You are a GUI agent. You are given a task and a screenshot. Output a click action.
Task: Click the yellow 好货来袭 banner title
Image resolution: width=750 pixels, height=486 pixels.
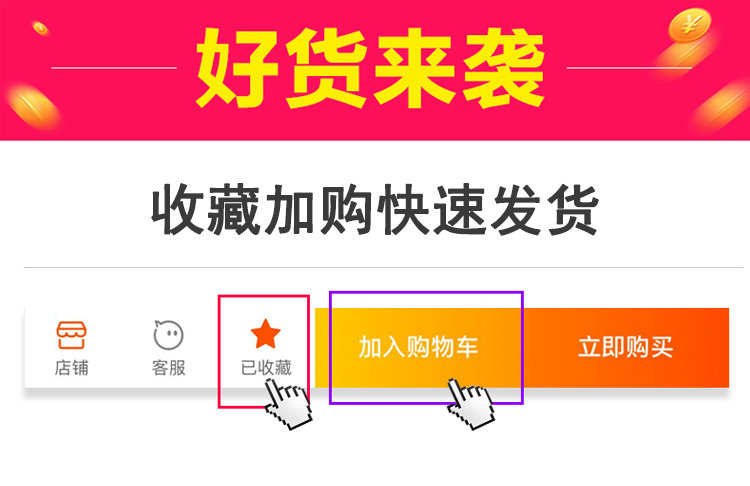pyautogui.click(x=371, y=68)
